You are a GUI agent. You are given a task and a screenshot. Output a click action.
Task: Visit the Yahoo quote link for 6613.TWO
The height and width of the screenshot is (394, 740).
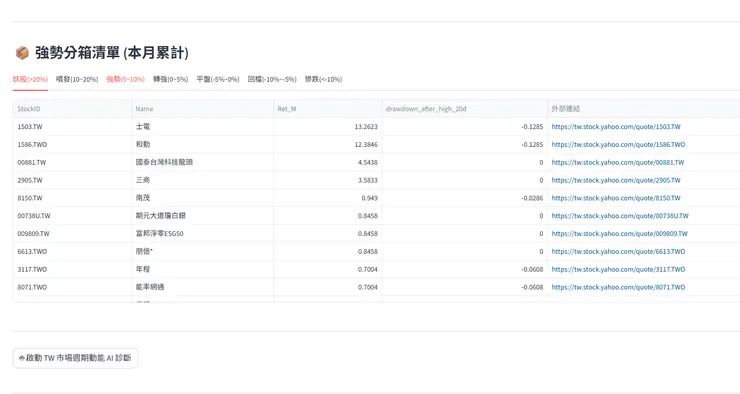coord(618,251)
